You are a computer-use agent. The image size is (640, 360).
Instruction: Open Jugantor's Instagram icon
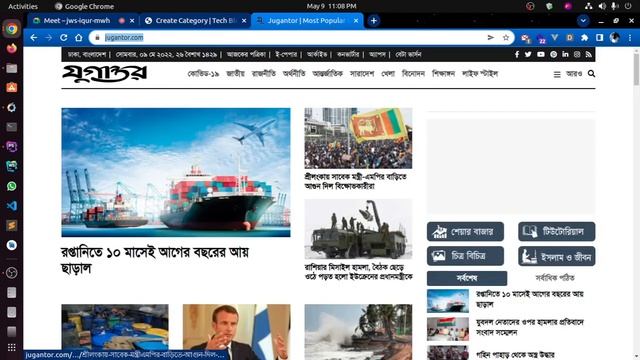577,54
